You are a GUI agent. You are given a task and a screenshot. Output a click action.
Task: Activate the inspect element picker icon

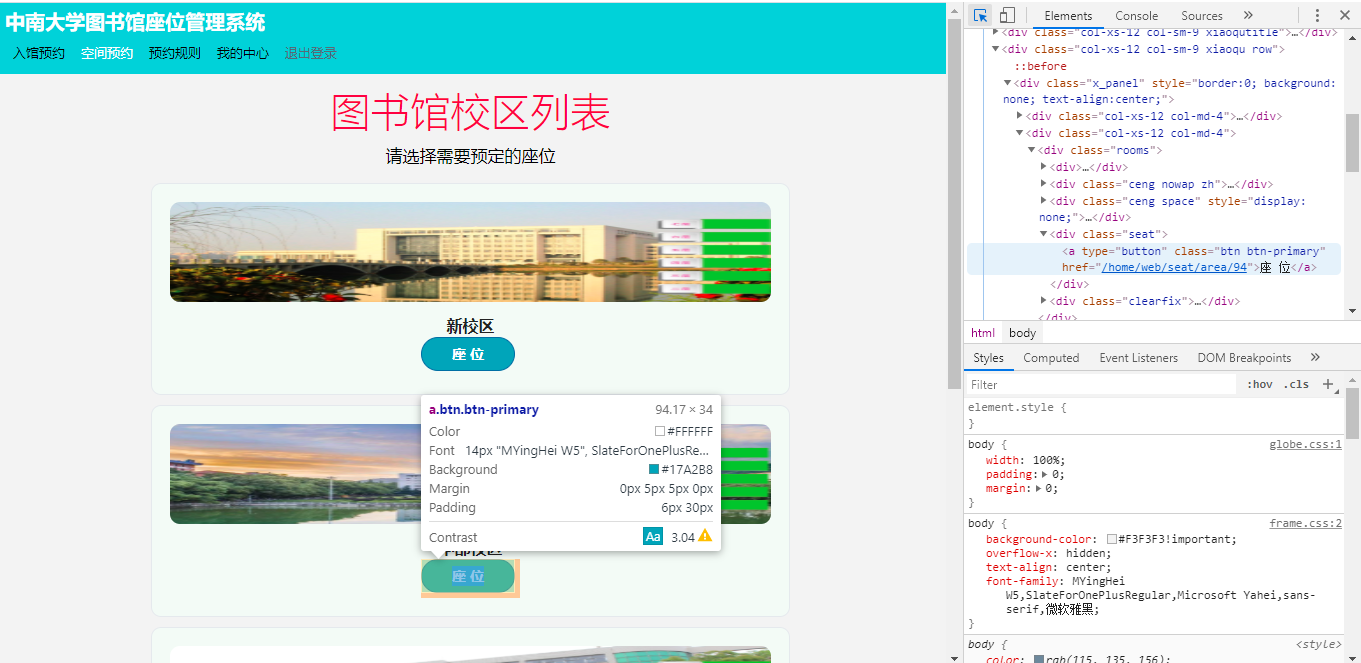click(x=980, y=15)
